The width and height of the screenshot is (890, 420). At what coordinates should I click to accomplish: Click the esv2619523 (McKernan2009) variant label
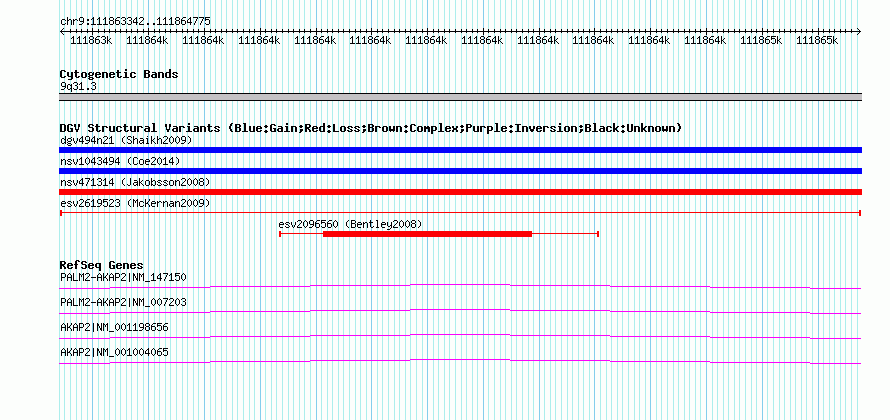[135, 203]
